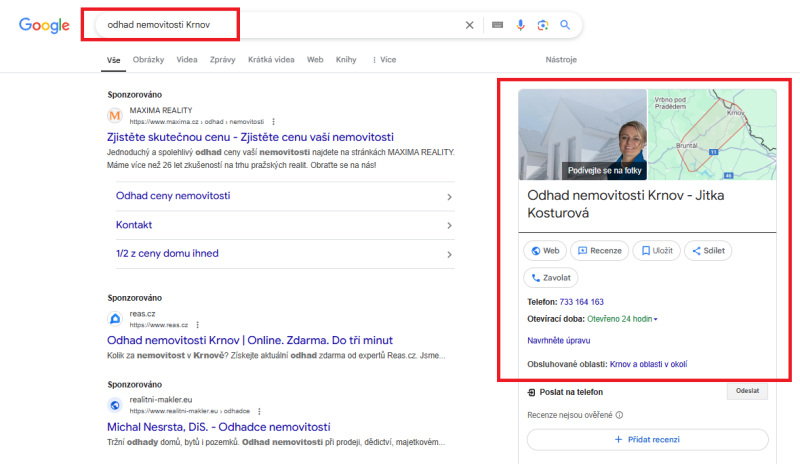Viewport: 800px width, 464px height.
Task: Open Odhad ceny nemovitosti sitelink
Action: click(x=173, y=196)
